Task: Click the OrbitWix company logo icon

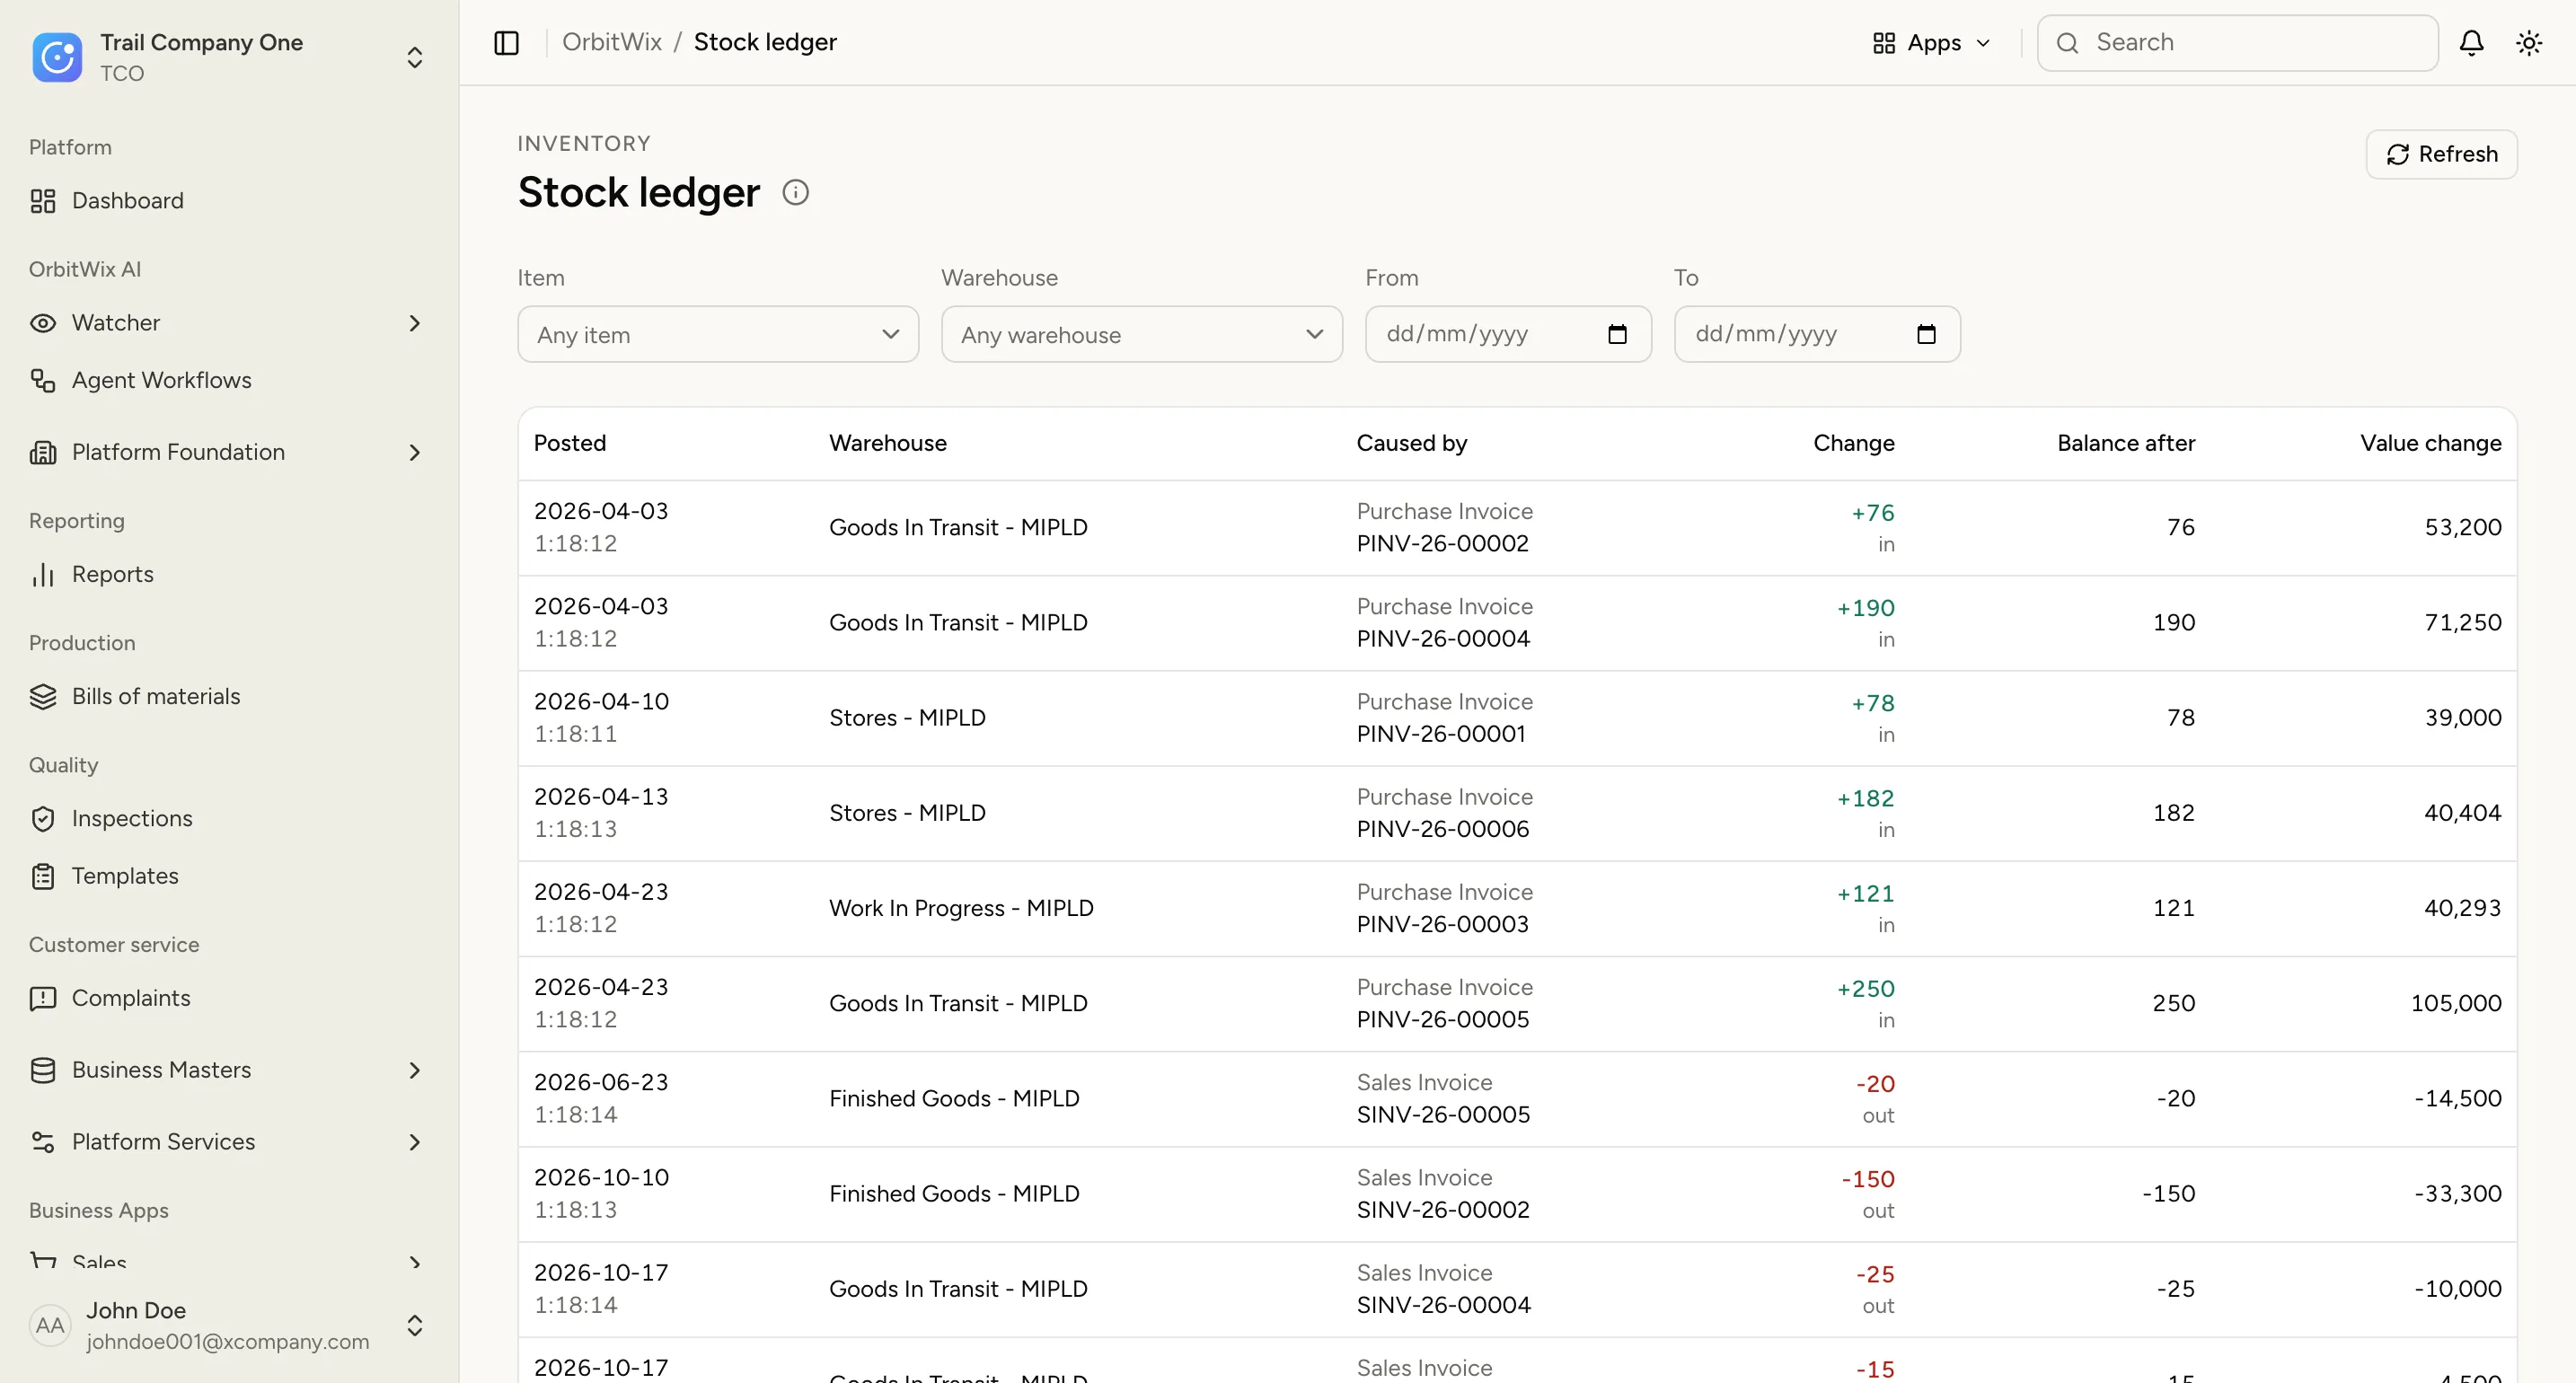Action: coord(57,57)
